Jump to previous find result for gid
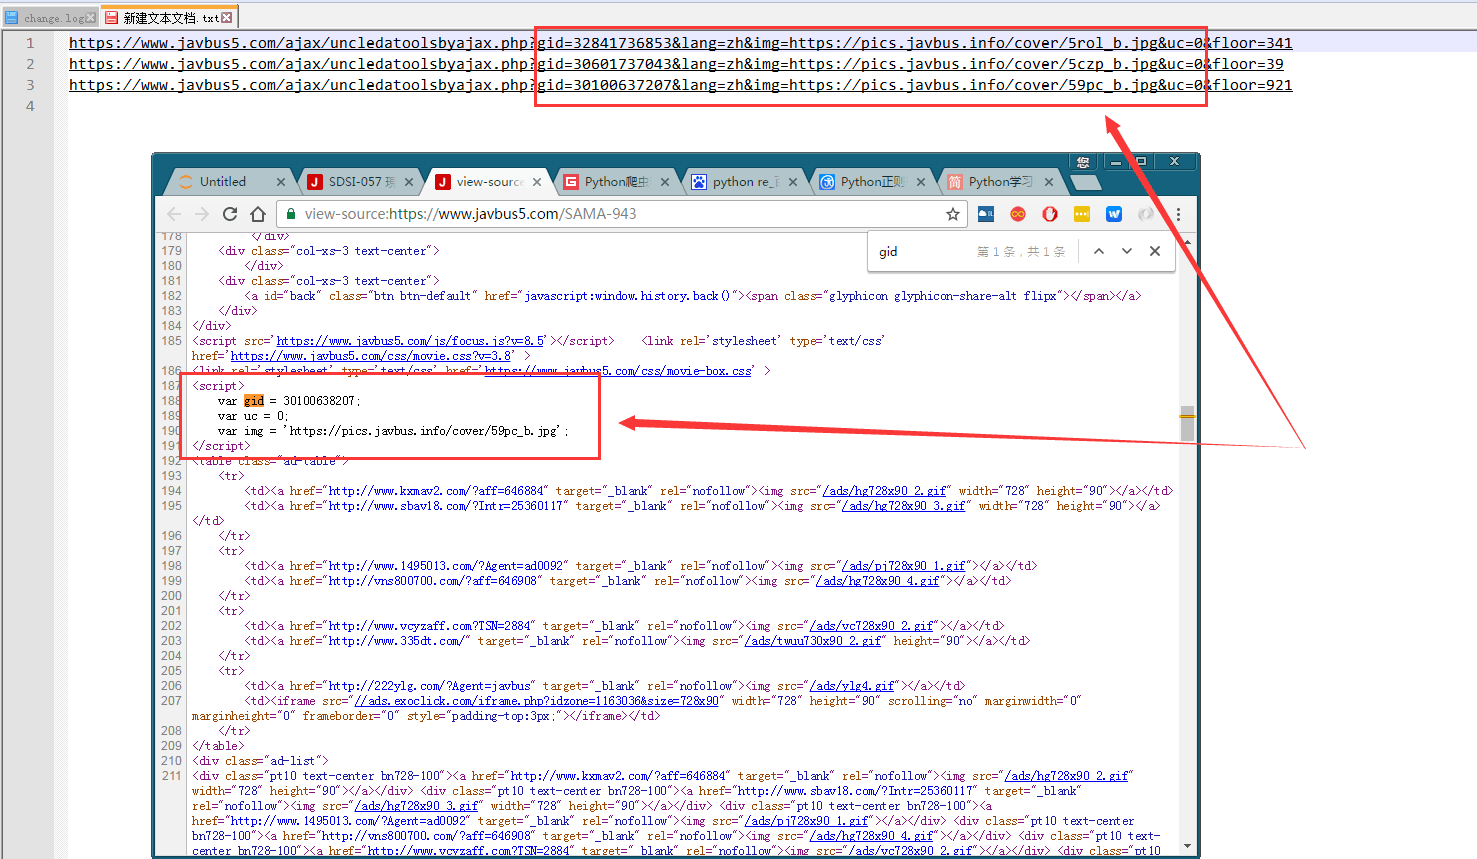 tap(1099, 251)
